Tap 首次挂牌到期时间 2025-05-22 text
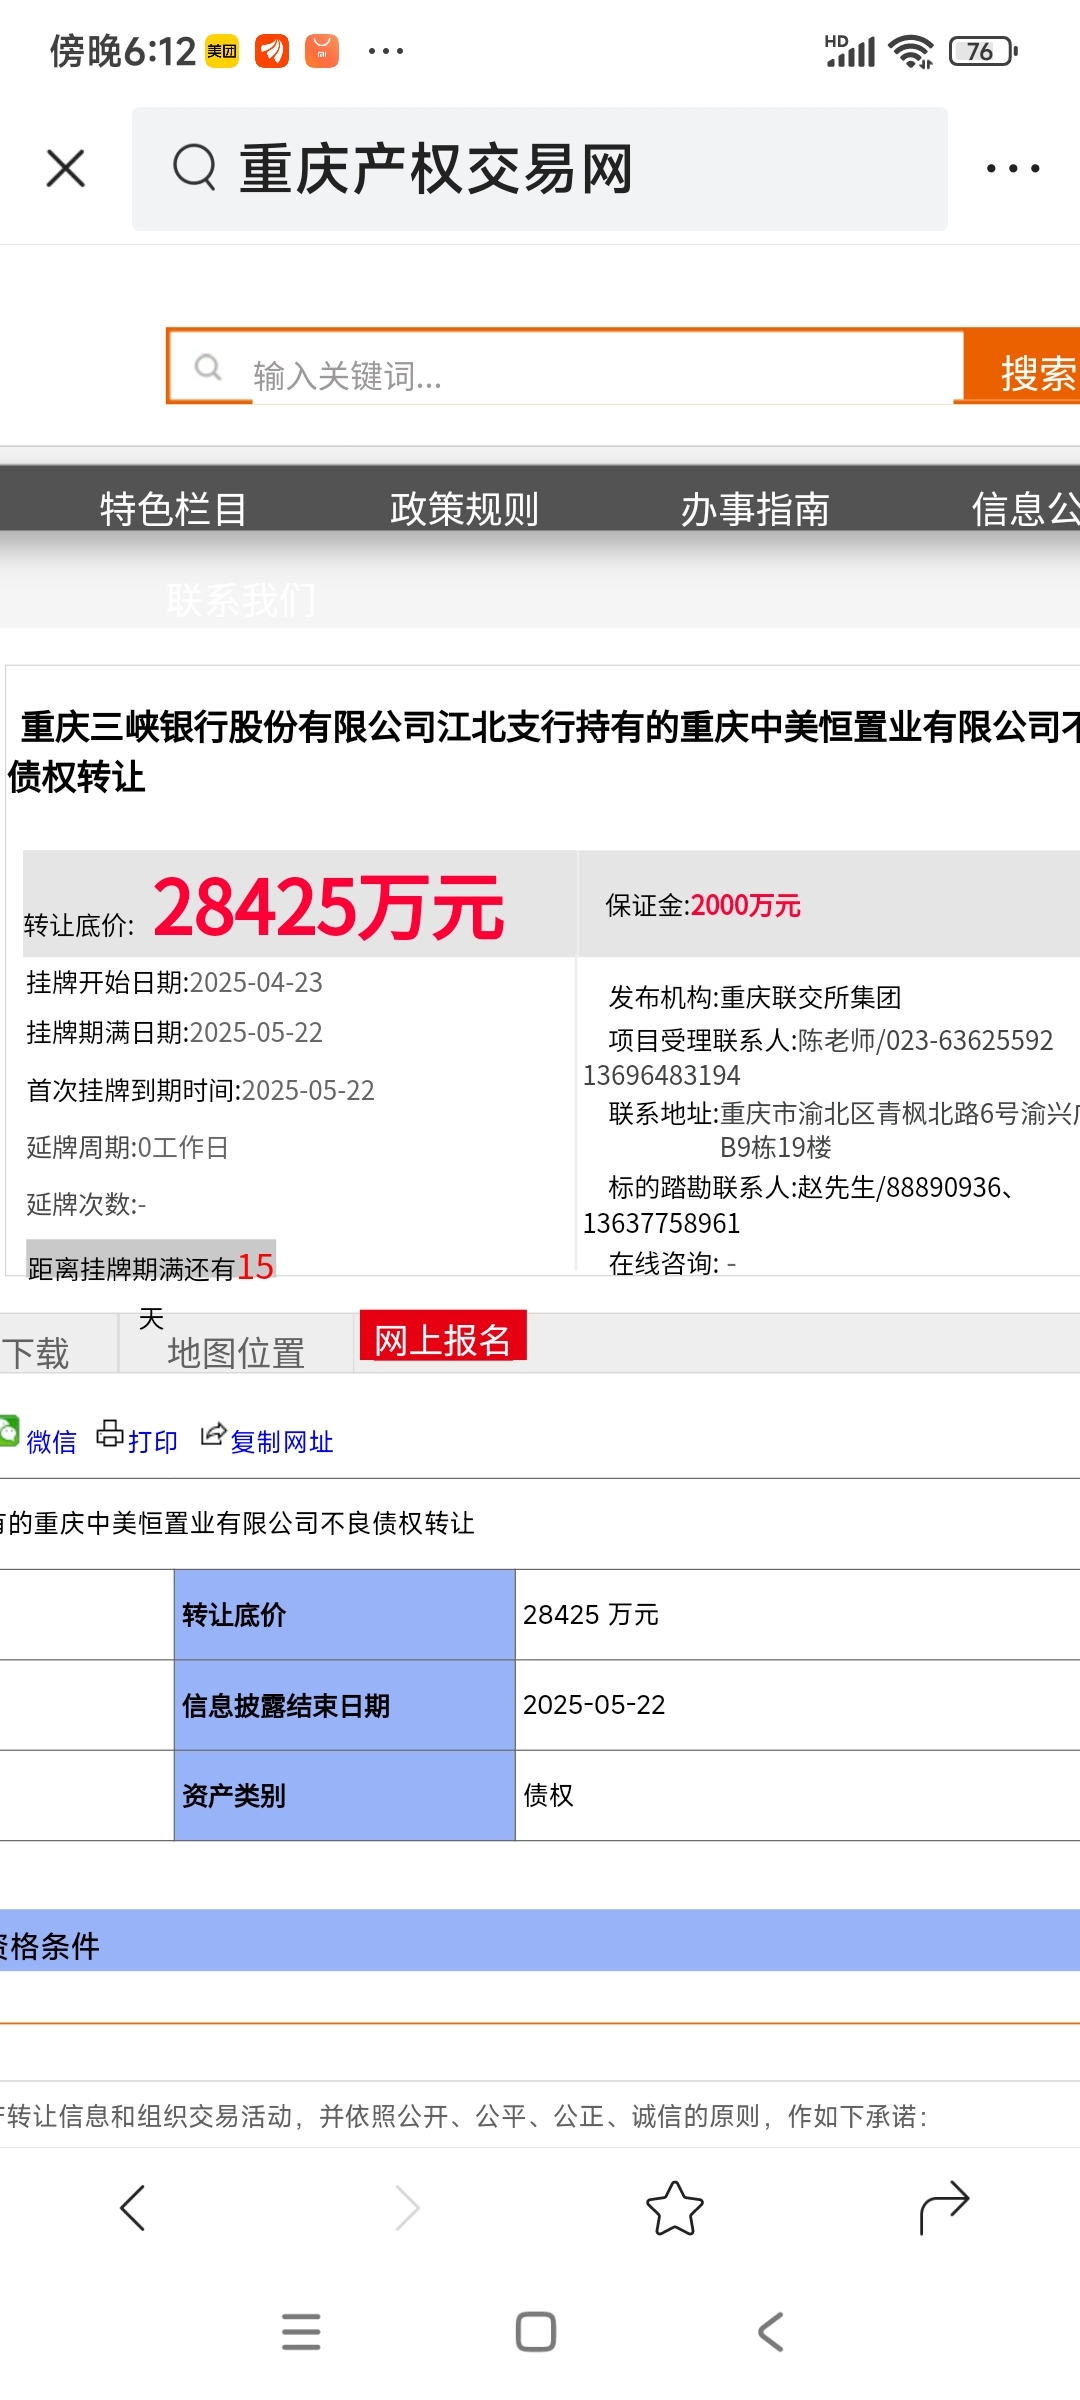This screenshot has height=2400, width=1080. click(201, 1090)
